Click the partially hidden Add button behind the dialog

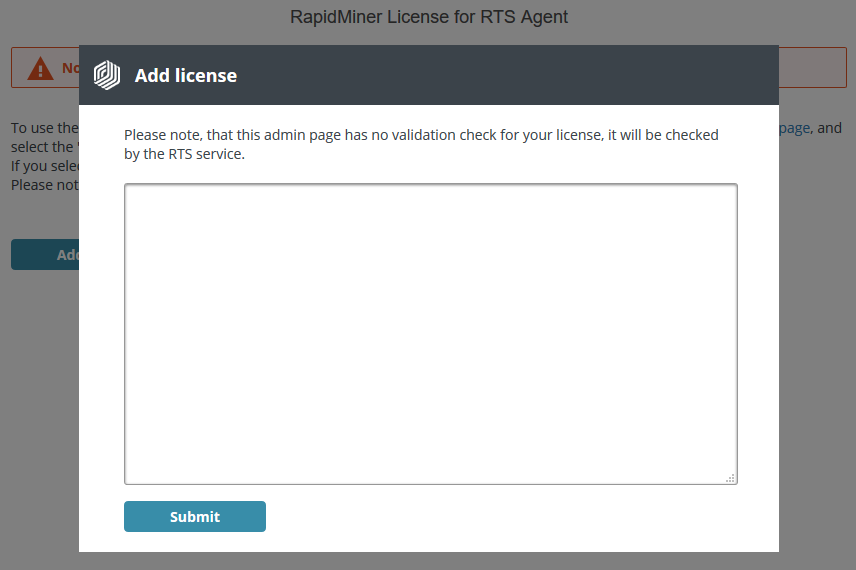tap(45, 254)
